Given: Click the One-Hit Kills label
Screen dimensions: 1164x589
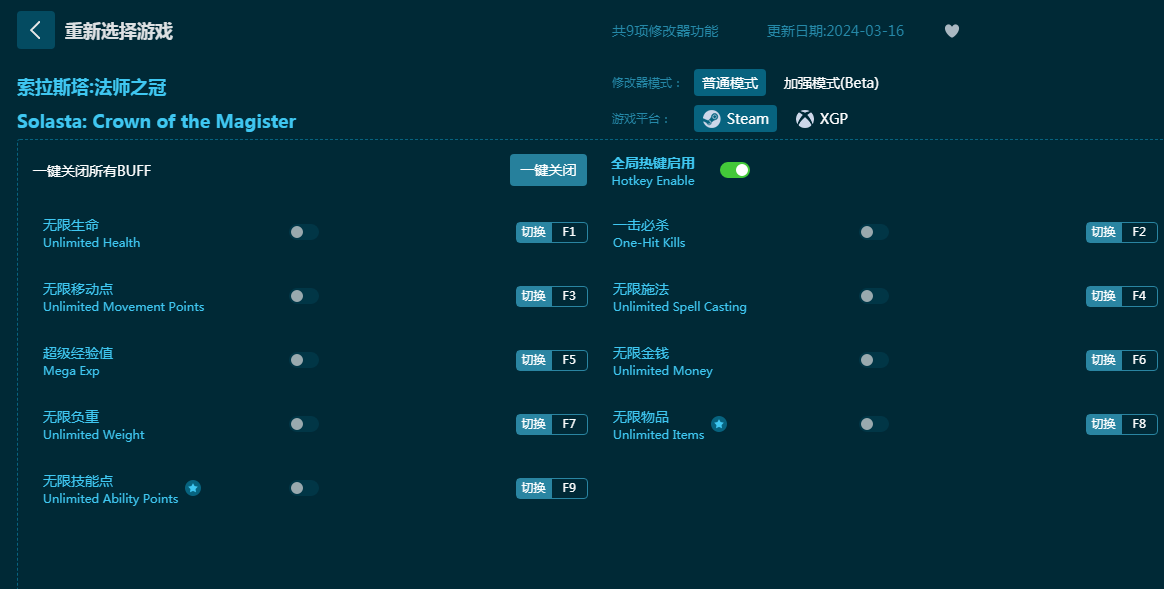Looking at the screenshot, I should (x=649, y=243).
